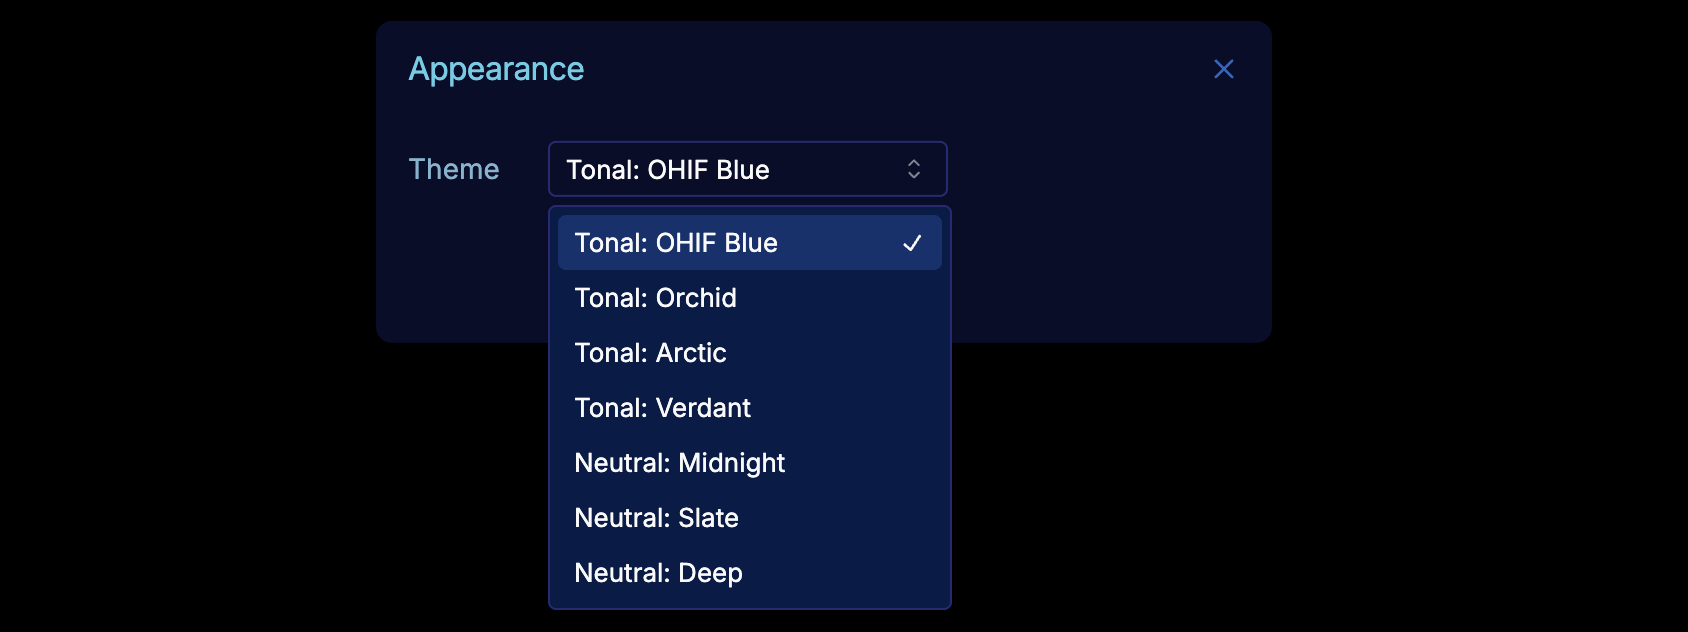The image size is (1688, 632).
Task: Pick the Tonal: Verdant theme
Action: point(749,408)
